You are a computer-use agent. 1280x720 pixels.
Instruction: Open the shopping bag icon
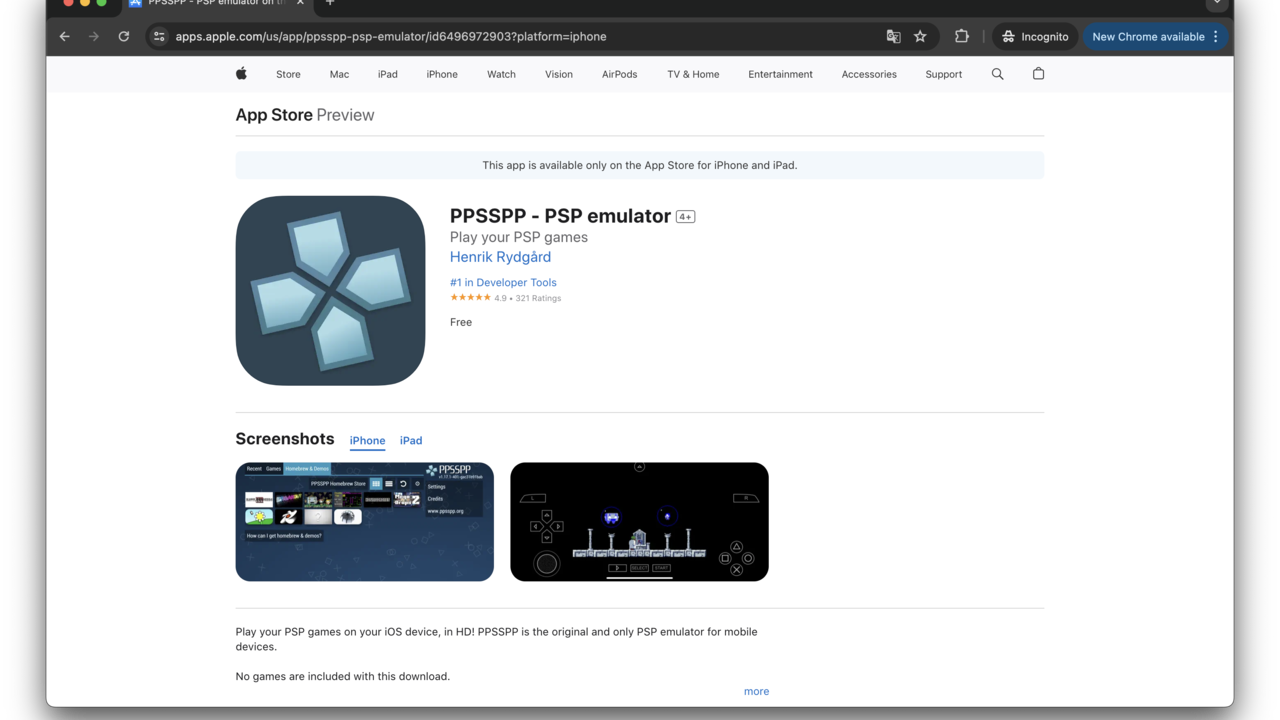[1038, 74]
